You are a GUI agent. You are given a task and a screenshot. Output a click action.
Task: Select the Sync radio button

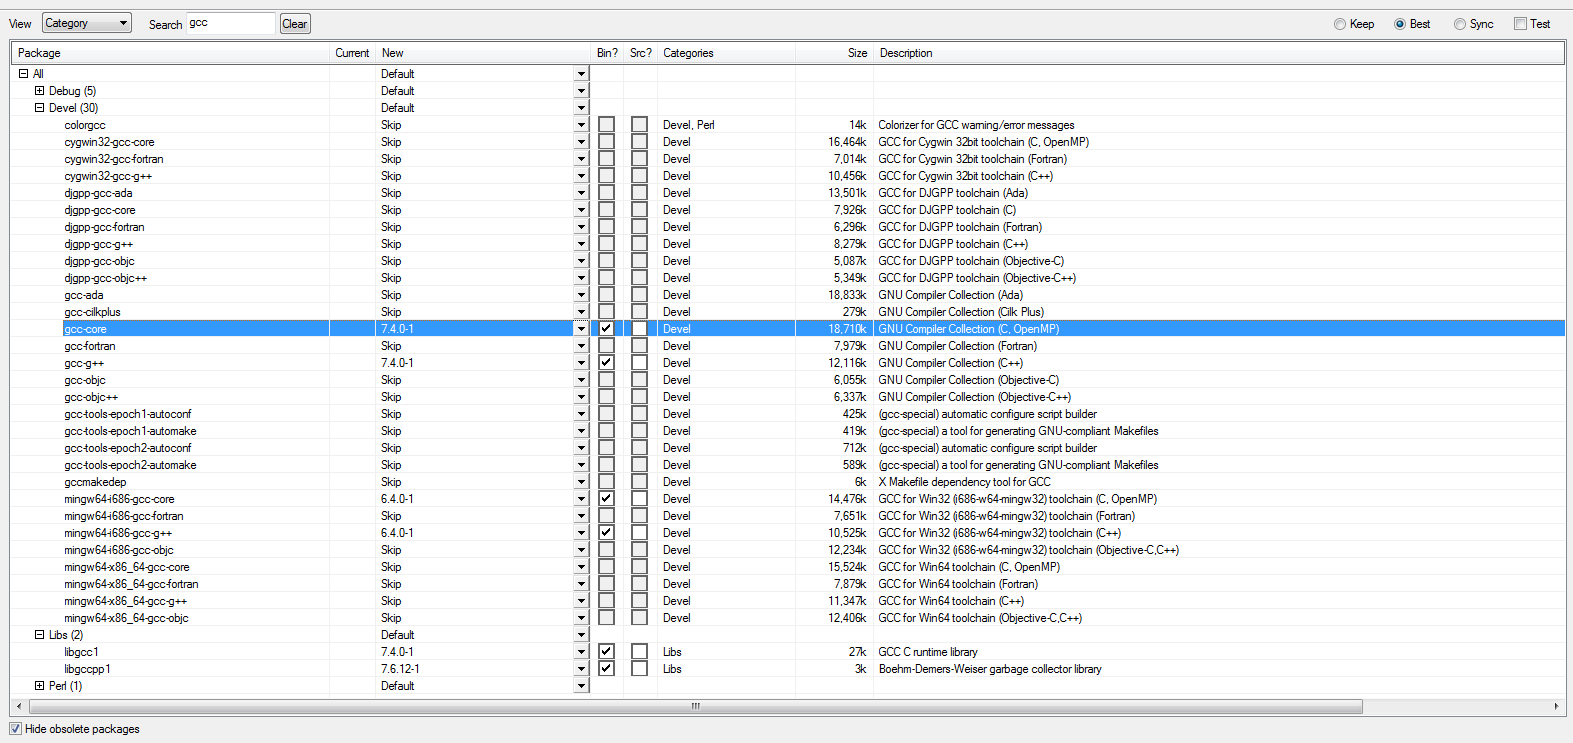pyautogui.click(x=1460, y=24)
